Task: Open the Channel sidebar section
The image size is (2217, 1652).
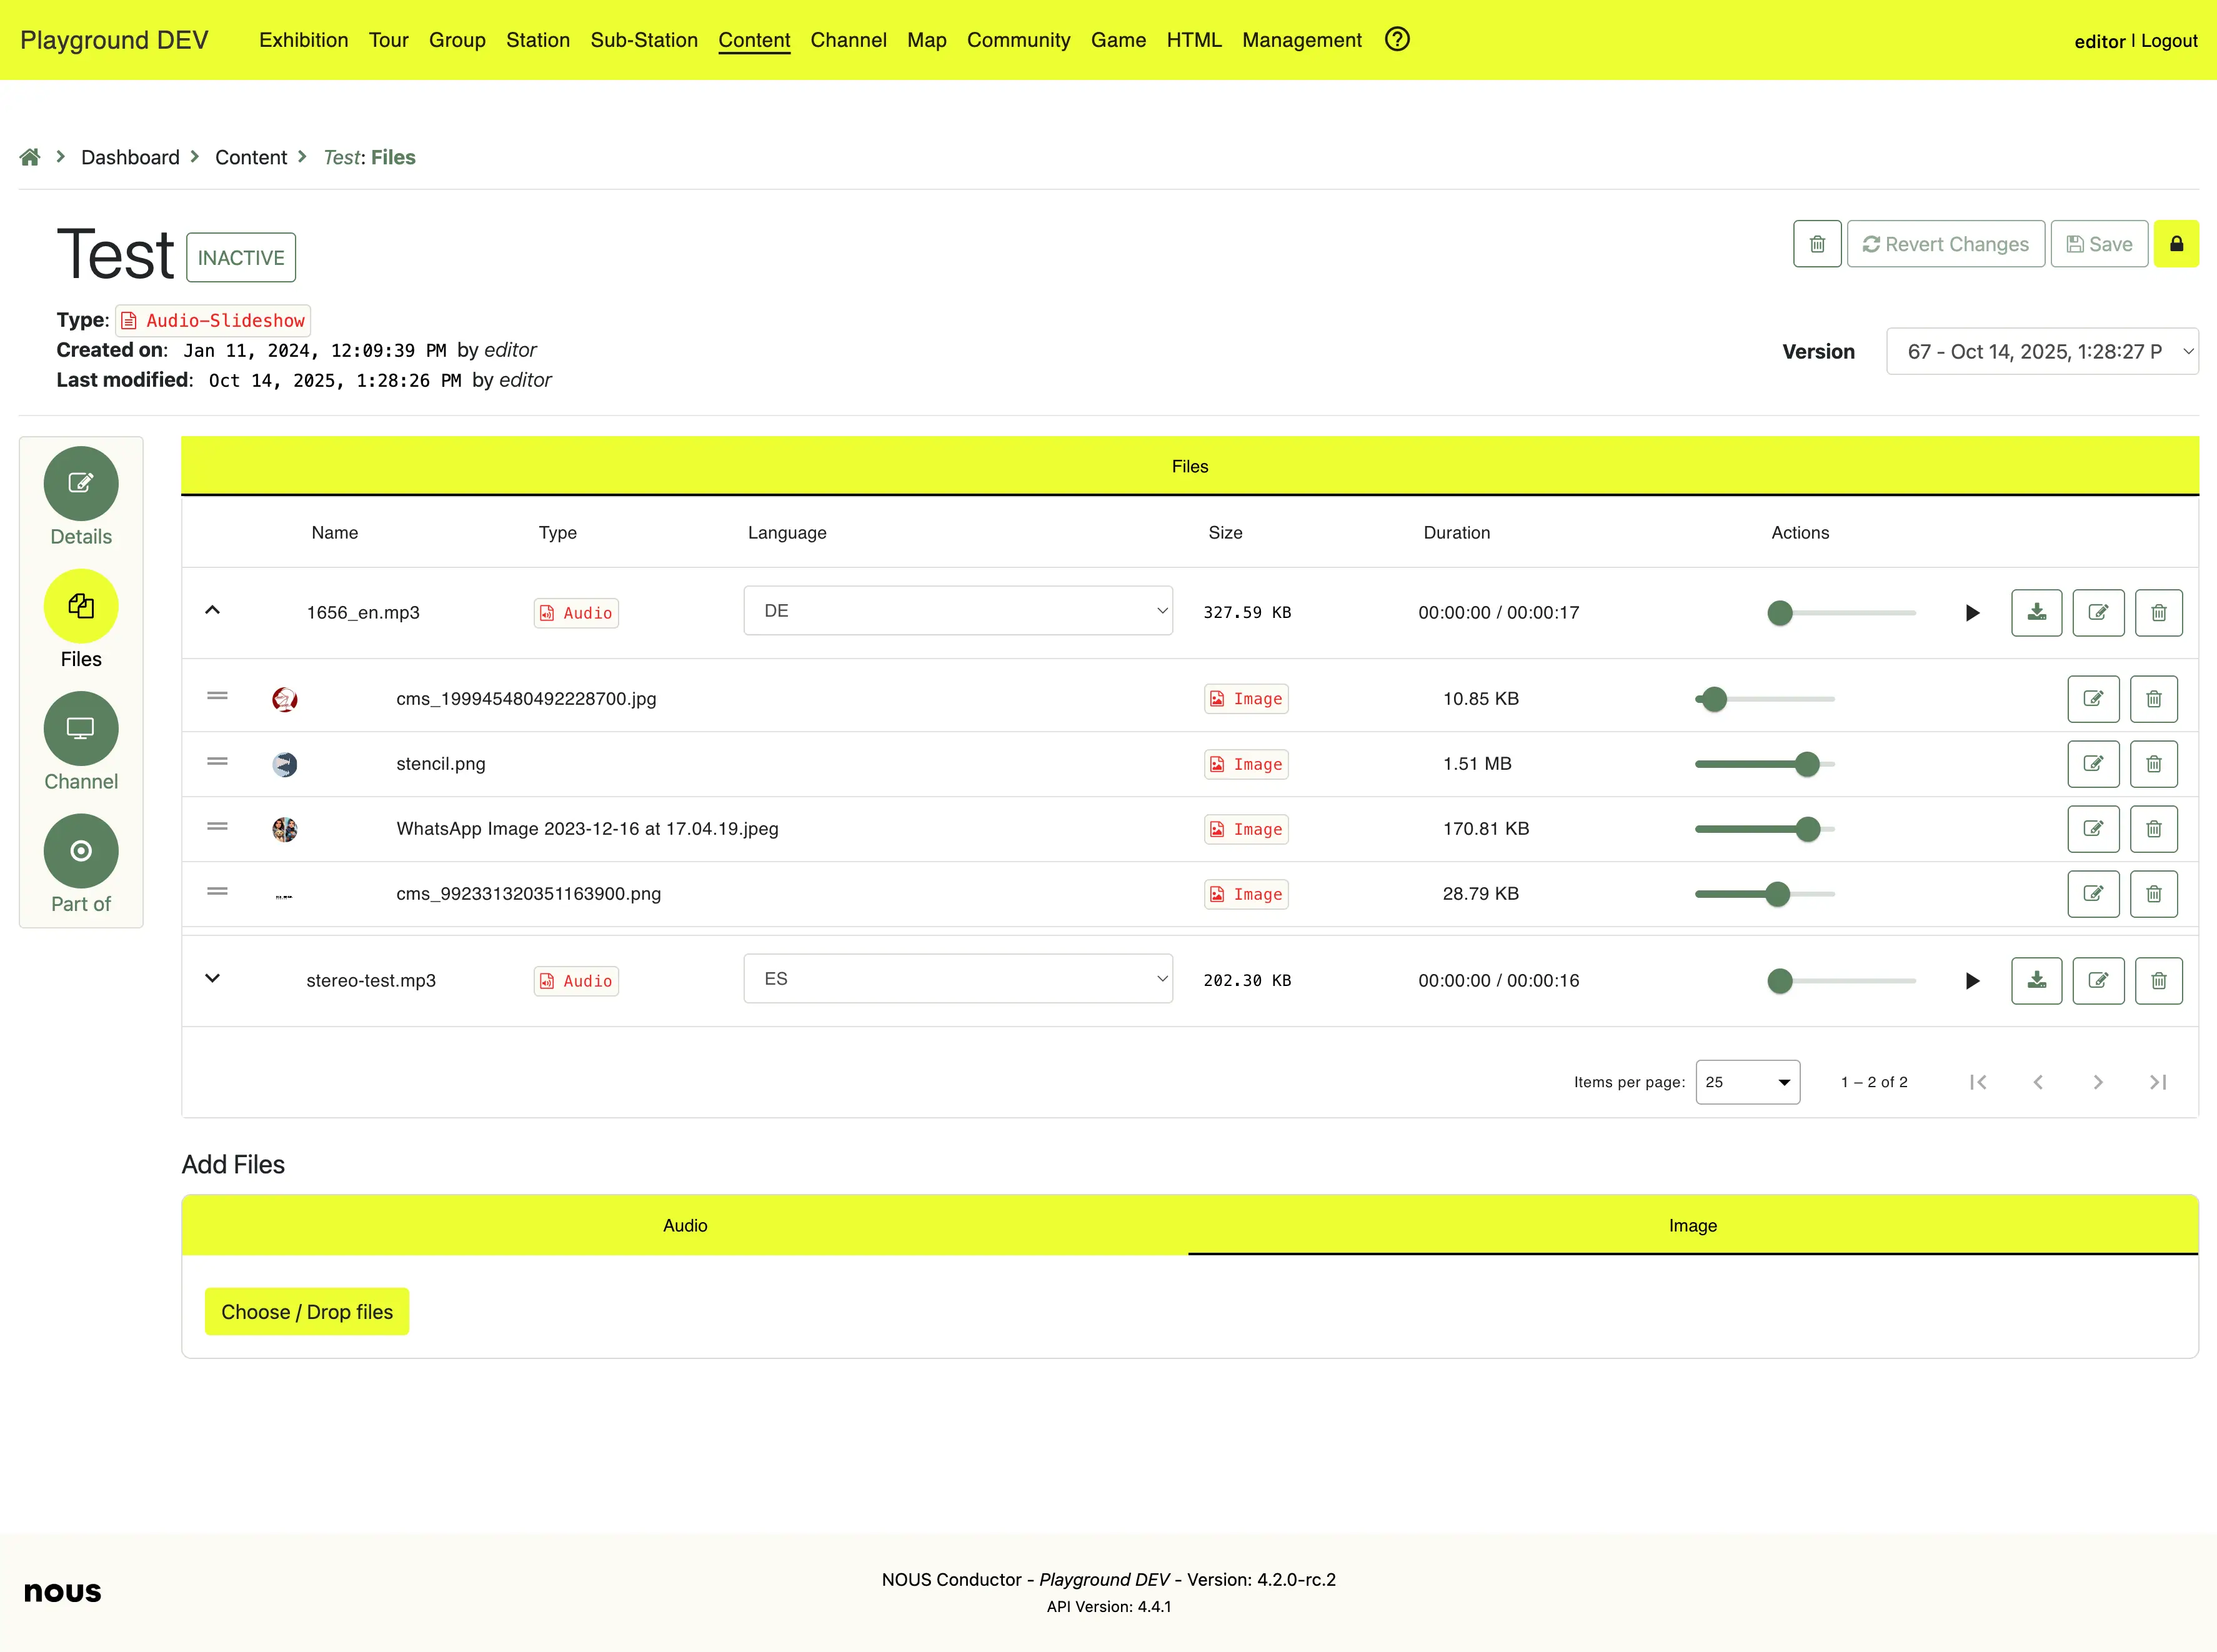Action: tap(81, 729)
